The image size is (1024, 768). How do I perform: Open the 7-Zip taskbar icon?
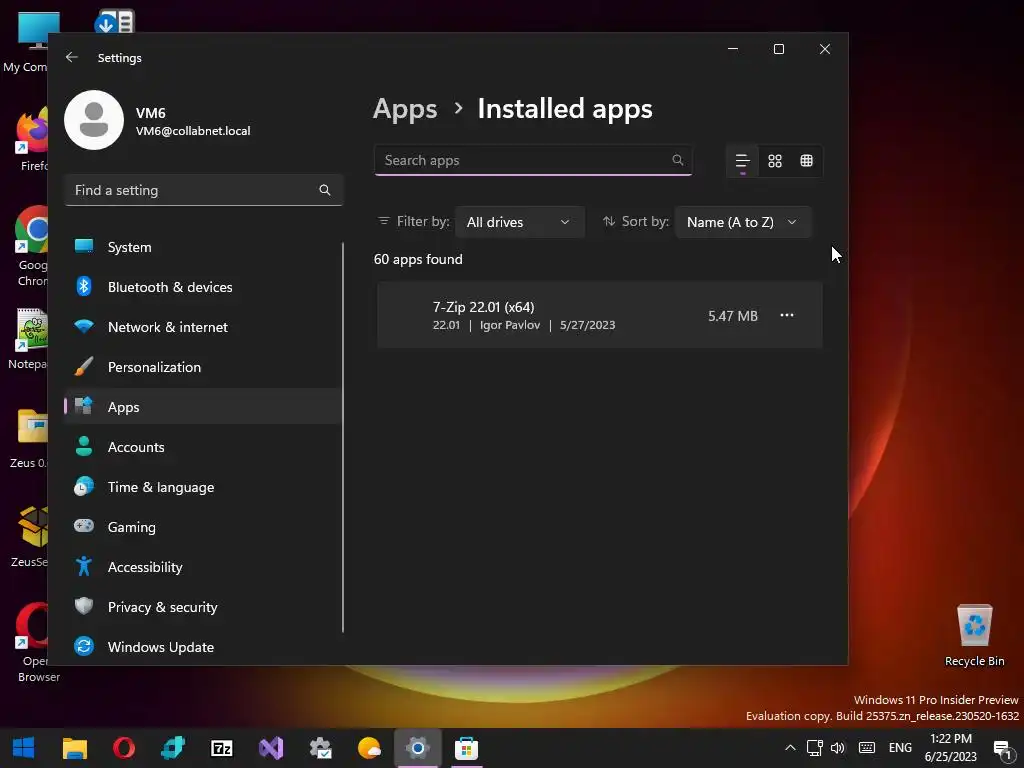pos(221,748)
